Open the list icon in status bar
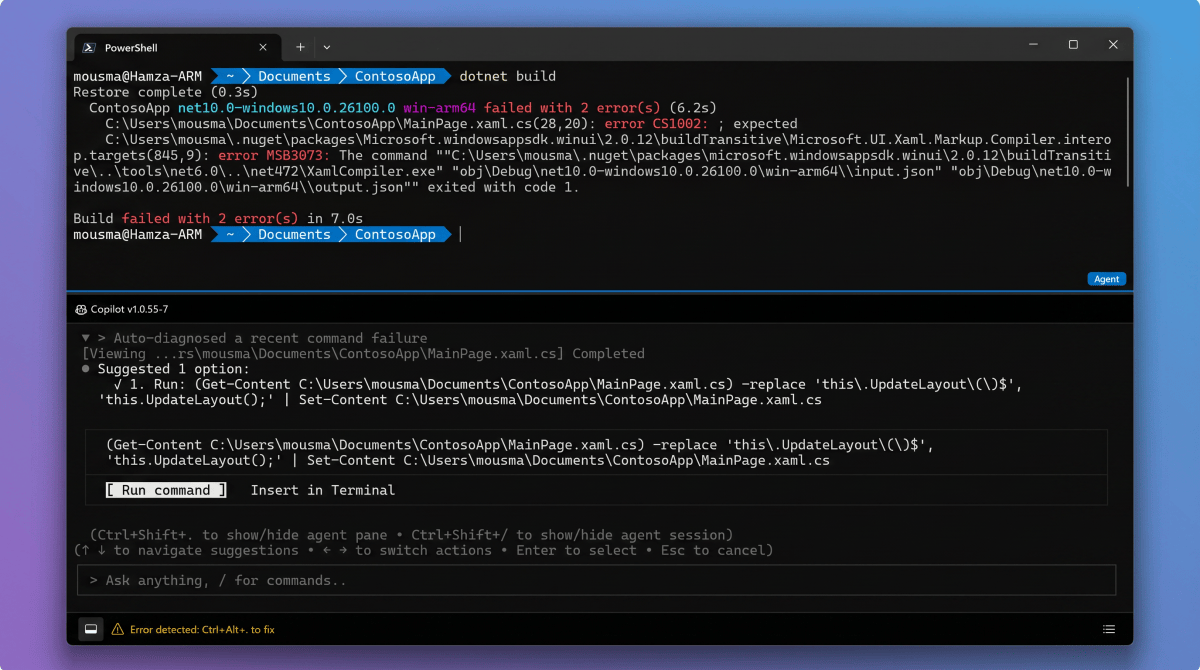This screenshot has width=1200, height=670. point(1108,629)
